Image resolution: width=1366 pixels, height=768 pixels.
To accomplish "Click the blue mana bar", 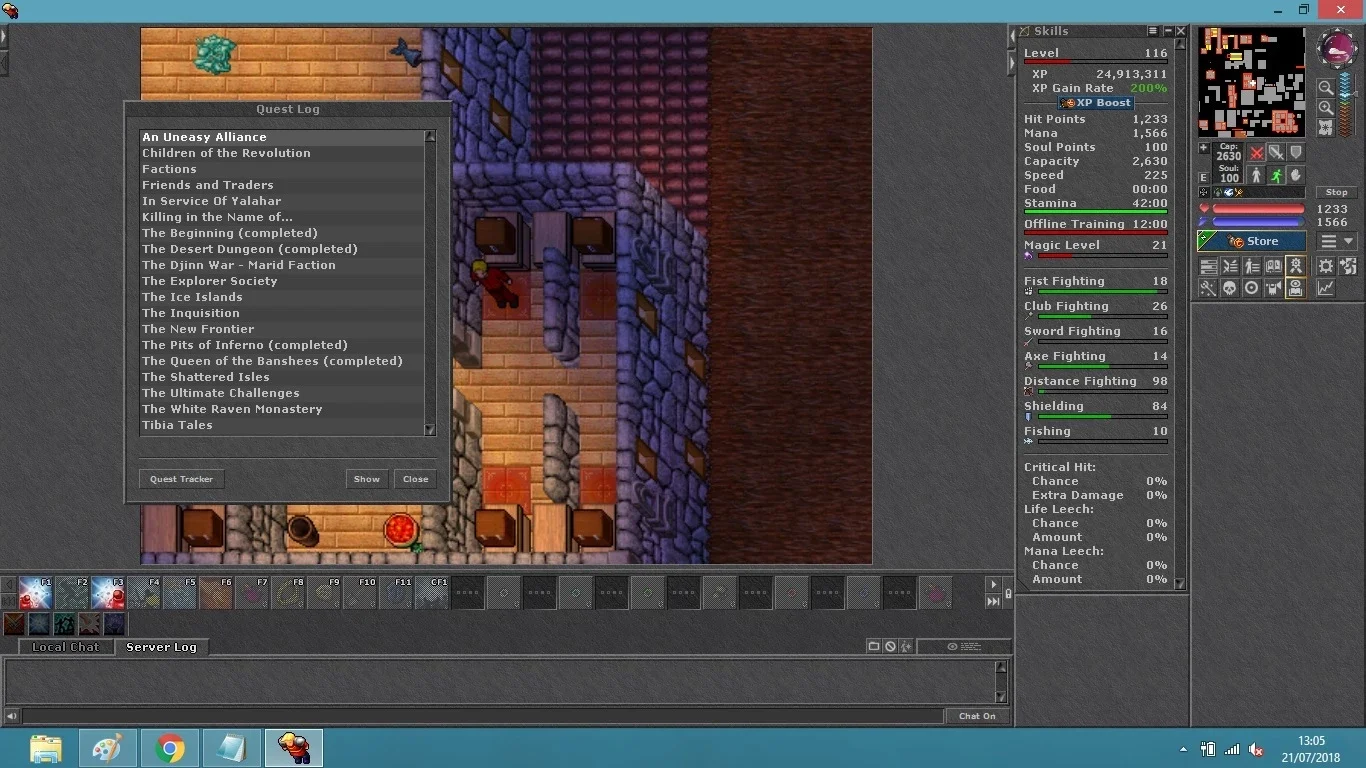I will point(1258,222).
